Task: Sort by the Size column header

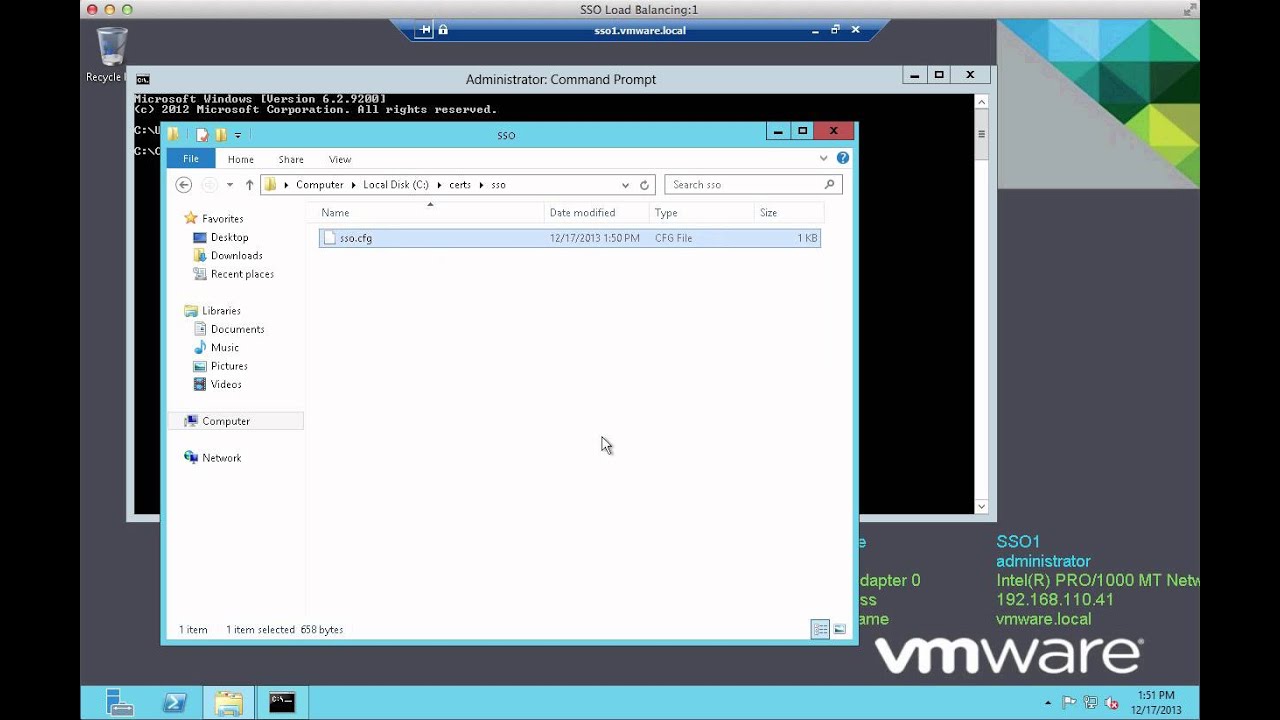Action: (788, 212)
